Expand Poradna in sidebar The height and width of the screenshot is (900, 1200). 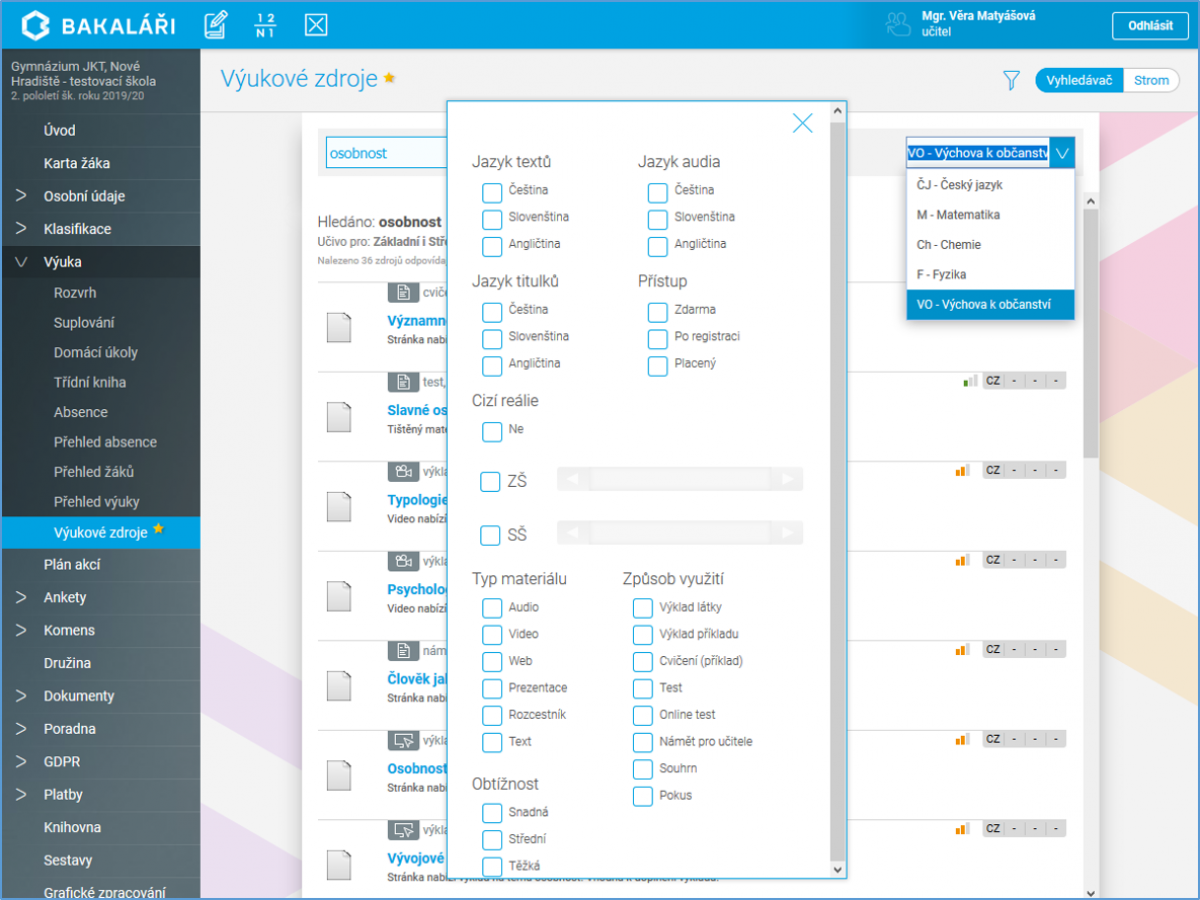(21, 729)
